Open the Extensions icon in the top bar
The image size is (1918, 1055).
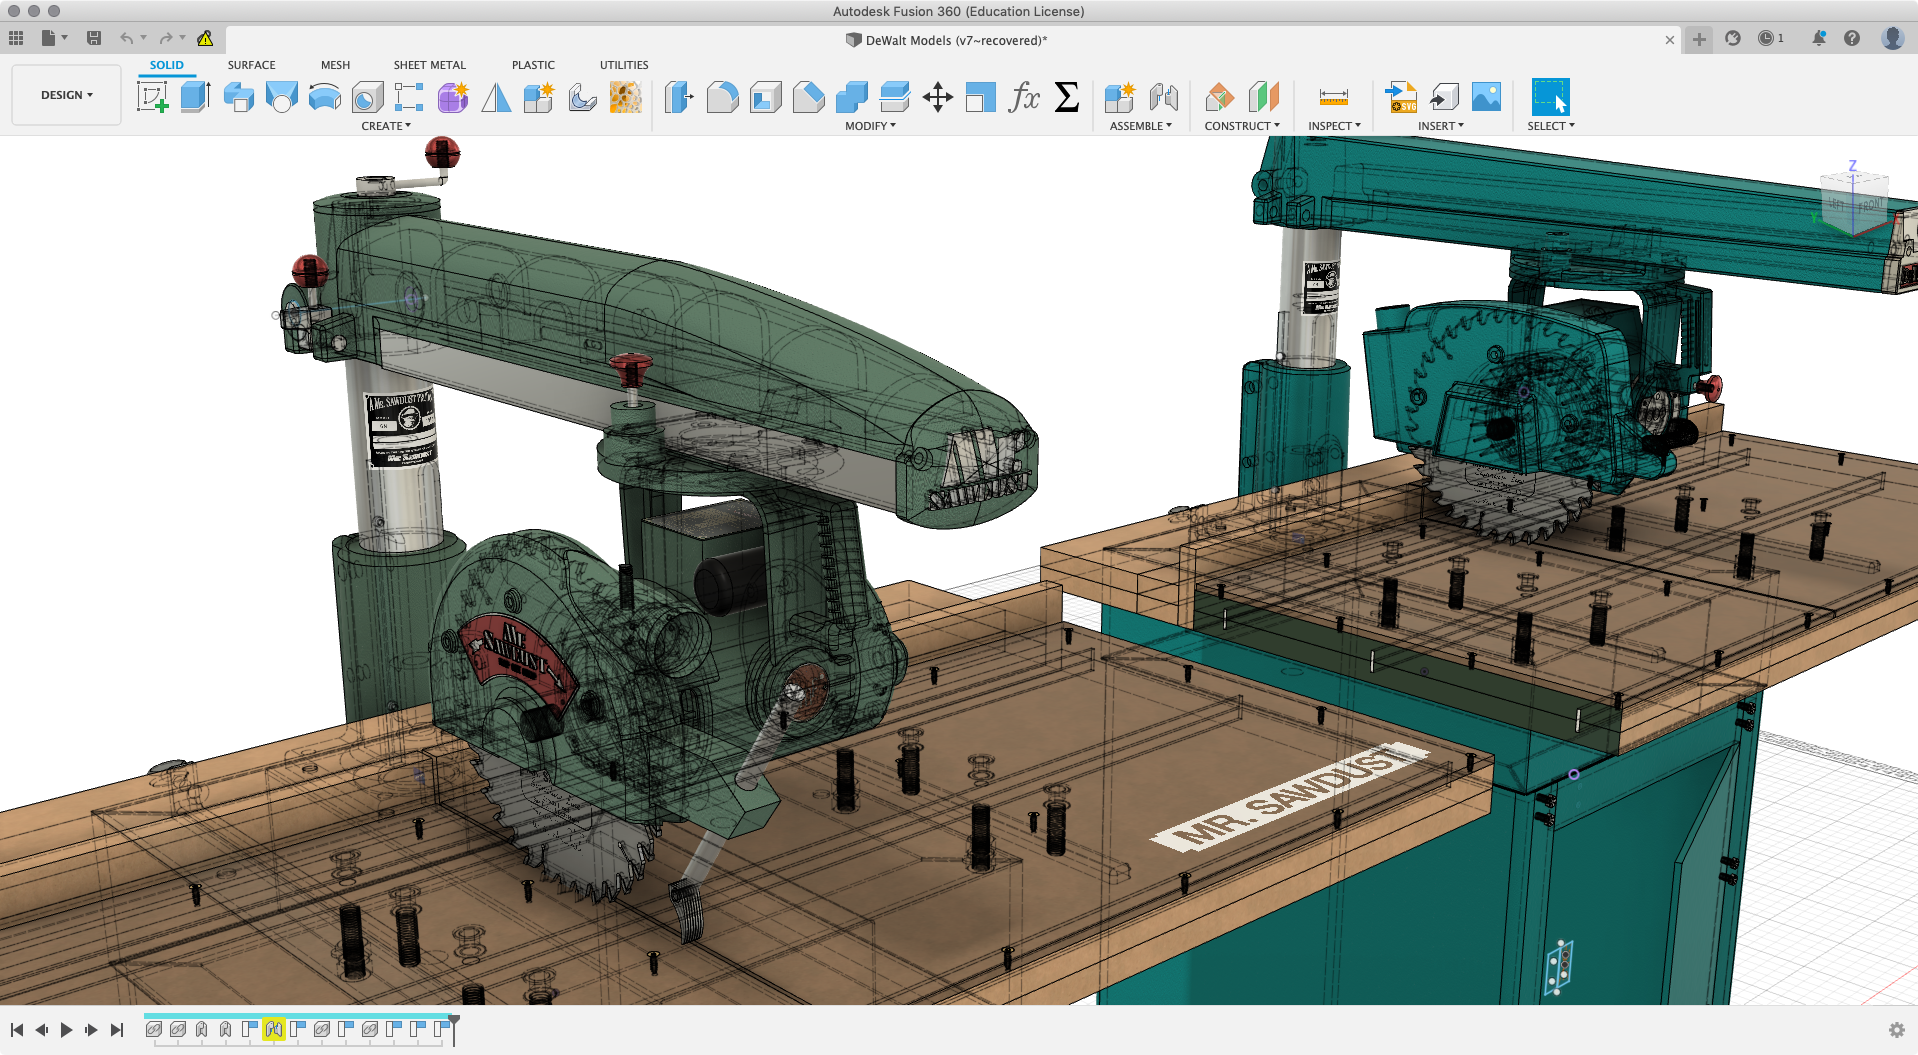(x=1733, y=38)
